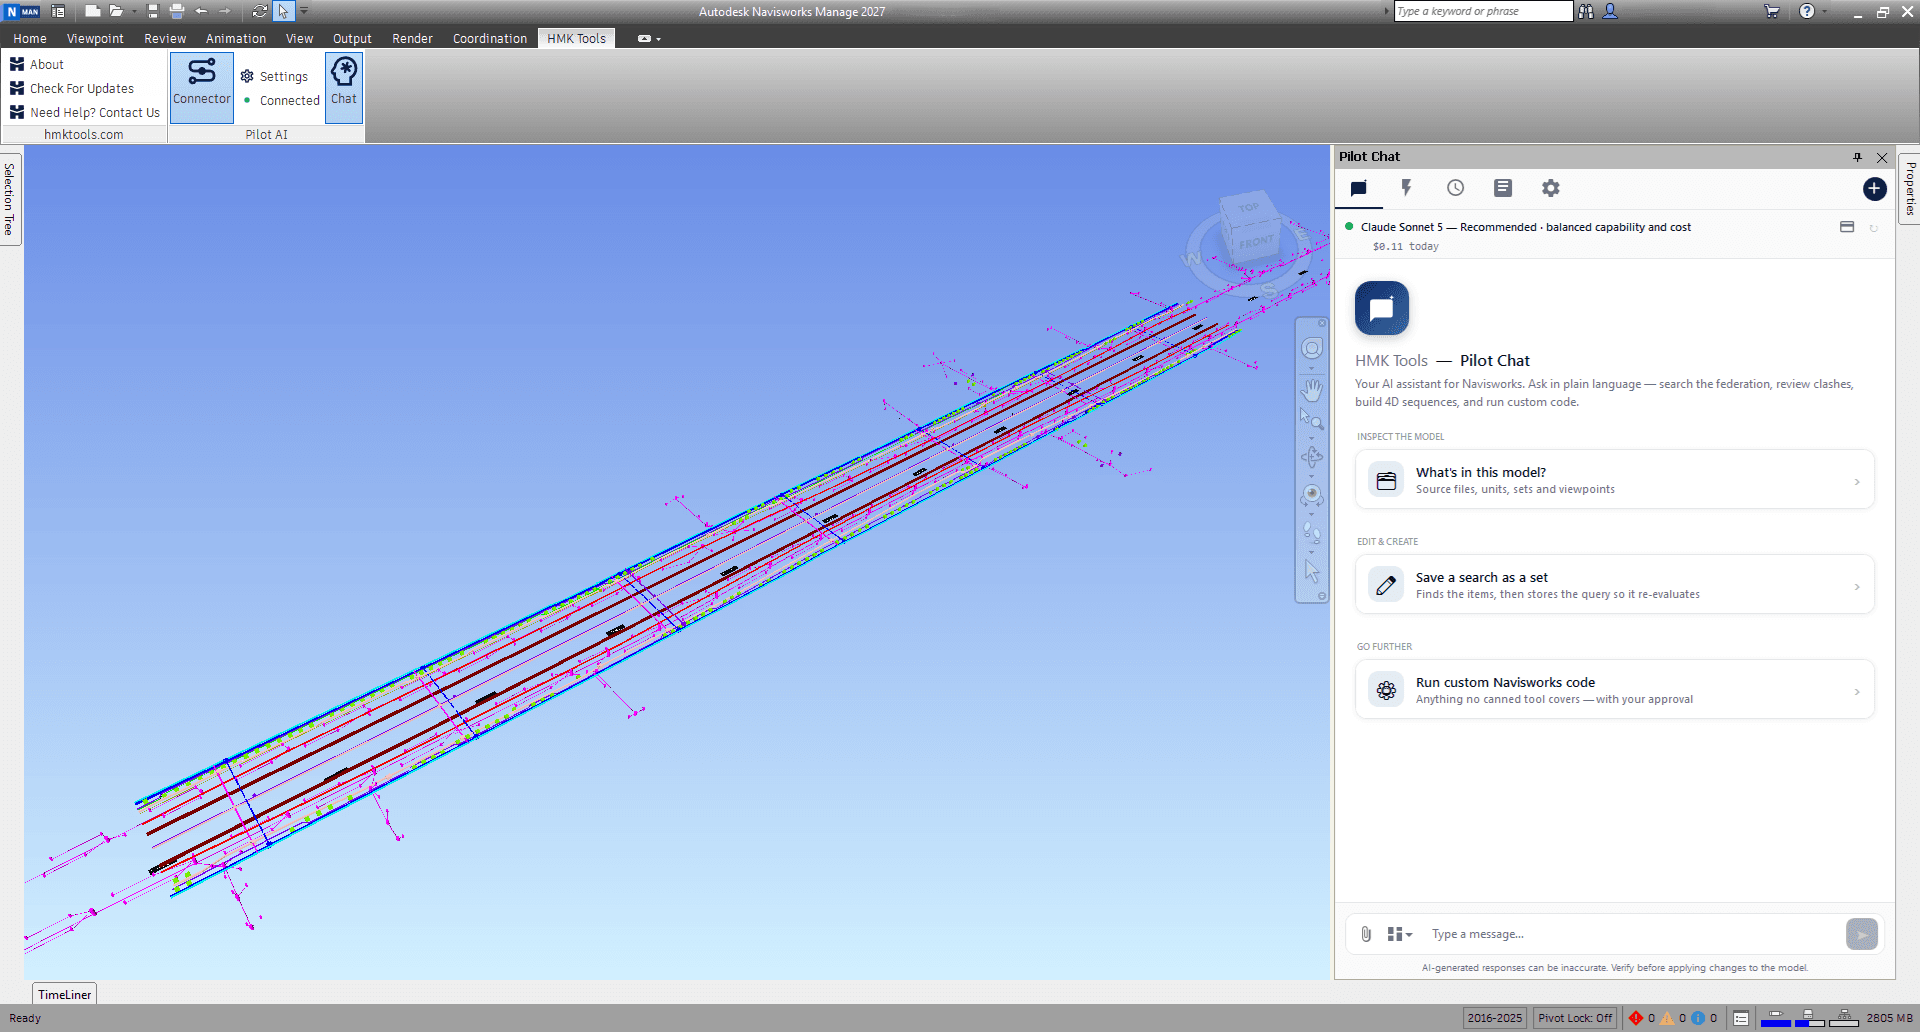Click the Open folder icon in the quick access toolbar
The image size is (1920, 1032).
[x=116, y=11]
